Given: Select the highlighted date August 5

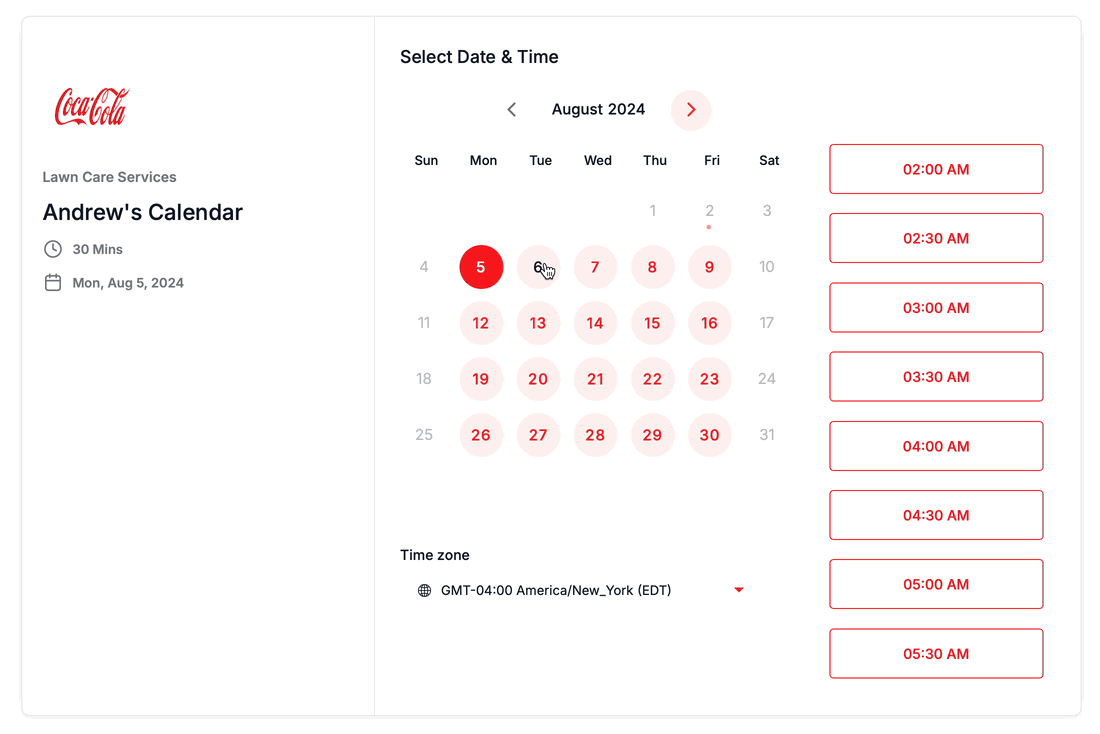Looking at the screenshot, I should [x=481, y=267].
